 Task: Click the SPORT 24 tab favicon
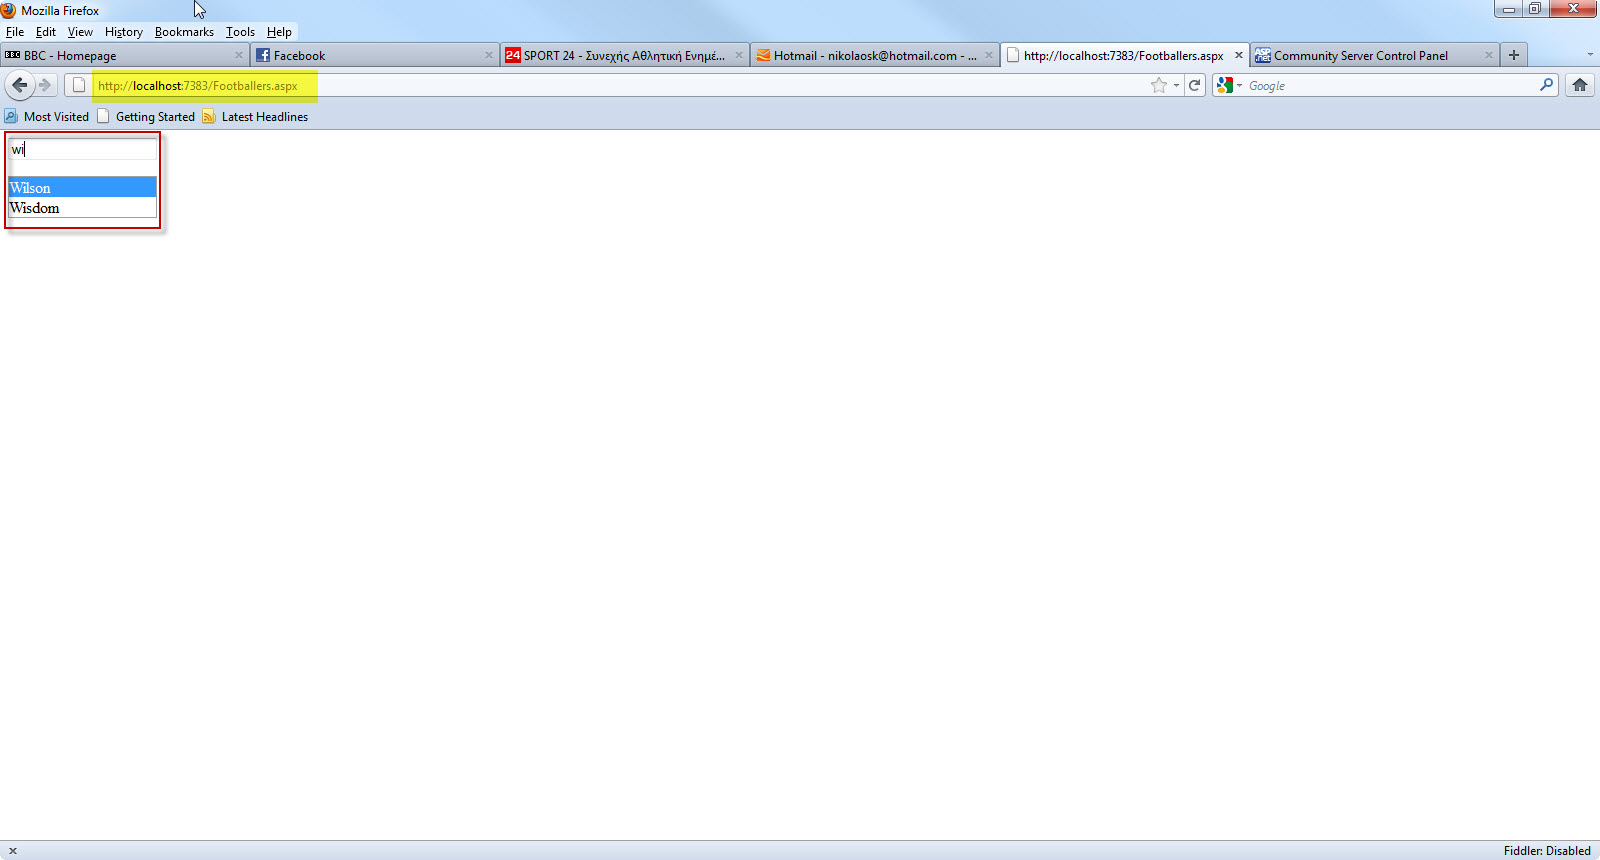(513, 55)
